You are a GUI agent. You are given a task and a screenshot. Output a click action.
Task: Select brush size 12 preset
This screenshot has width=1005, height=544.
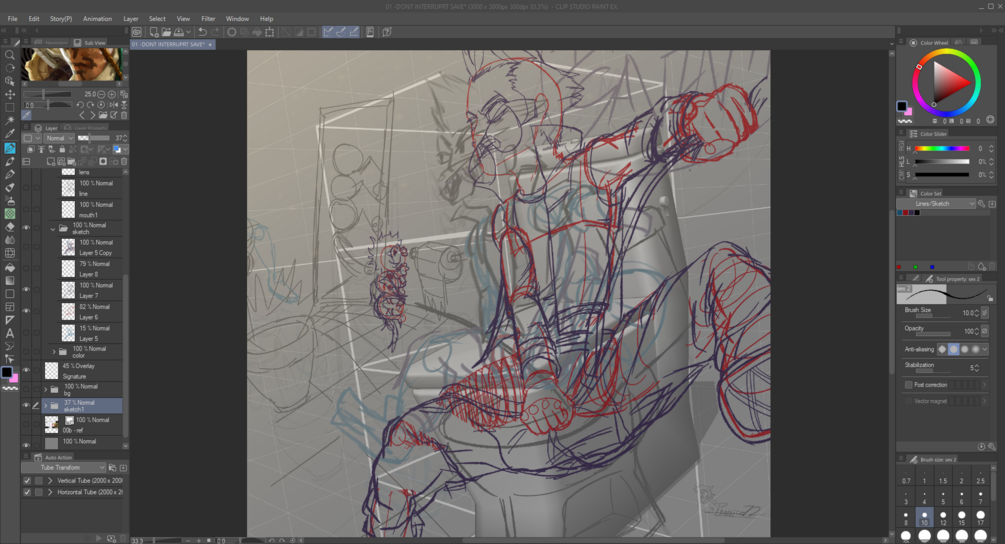(x=943, y=518)
